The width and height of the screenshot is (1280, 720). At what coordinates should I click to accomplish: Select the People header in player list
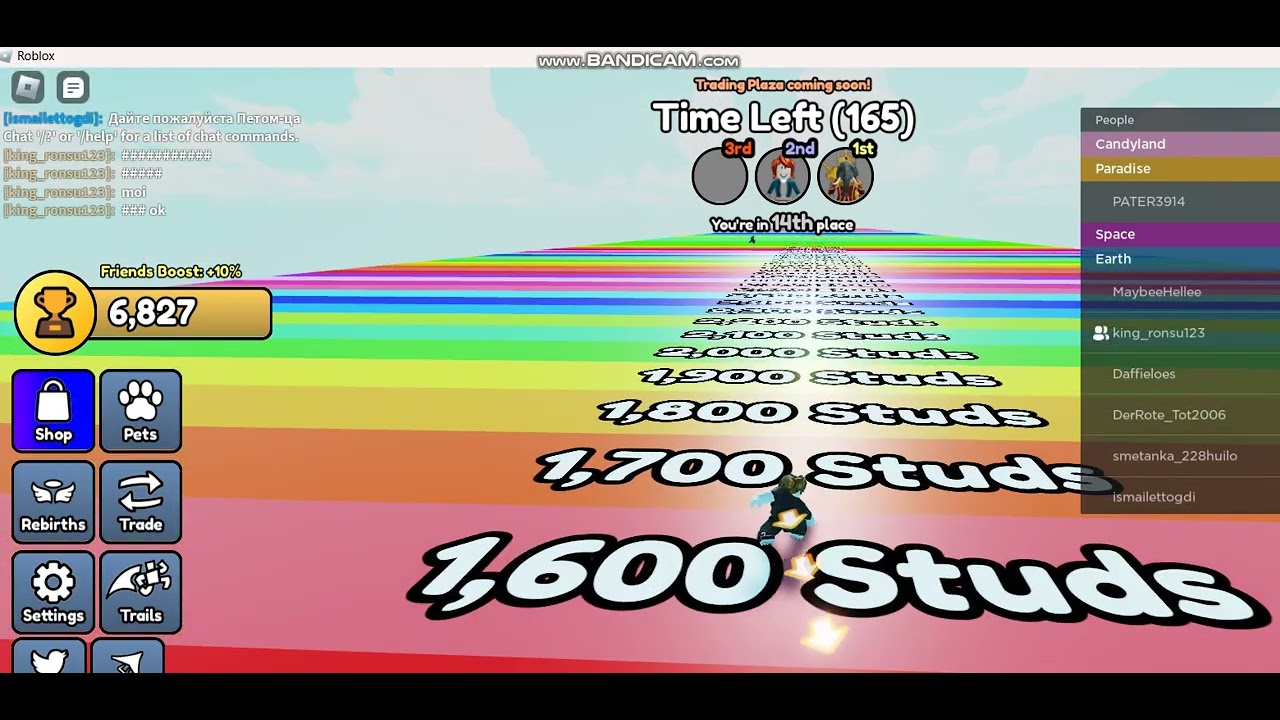(x=1180, y=120)
